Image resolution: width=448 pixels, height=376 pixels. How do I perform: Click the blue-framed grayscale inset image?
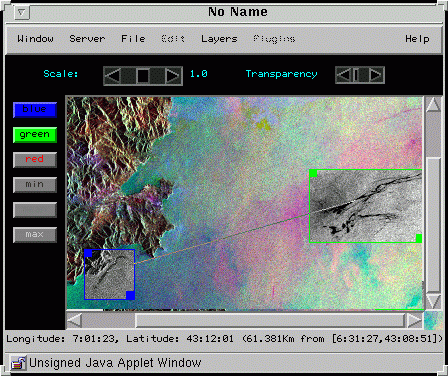pyautogui.click(x=109, y=274)
